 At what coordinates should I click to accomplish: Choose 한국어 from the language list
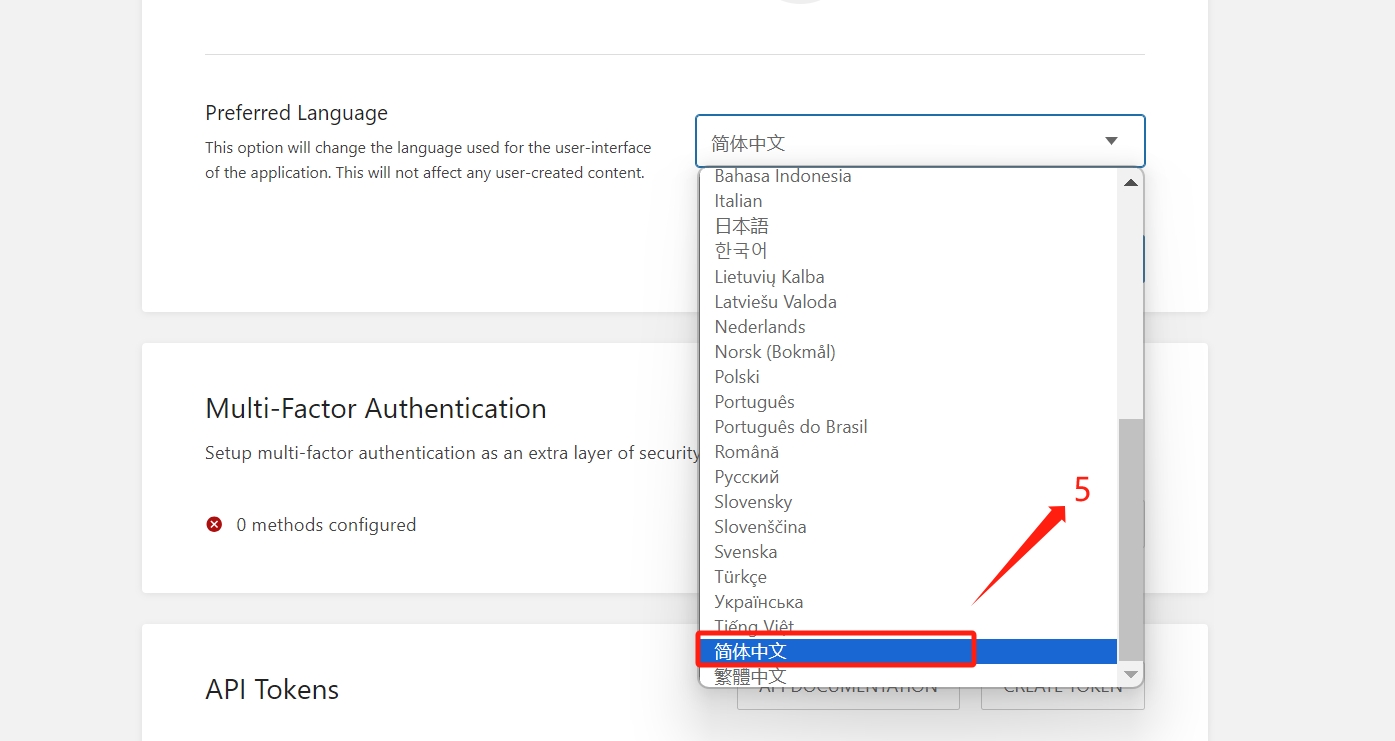point(908,251)
